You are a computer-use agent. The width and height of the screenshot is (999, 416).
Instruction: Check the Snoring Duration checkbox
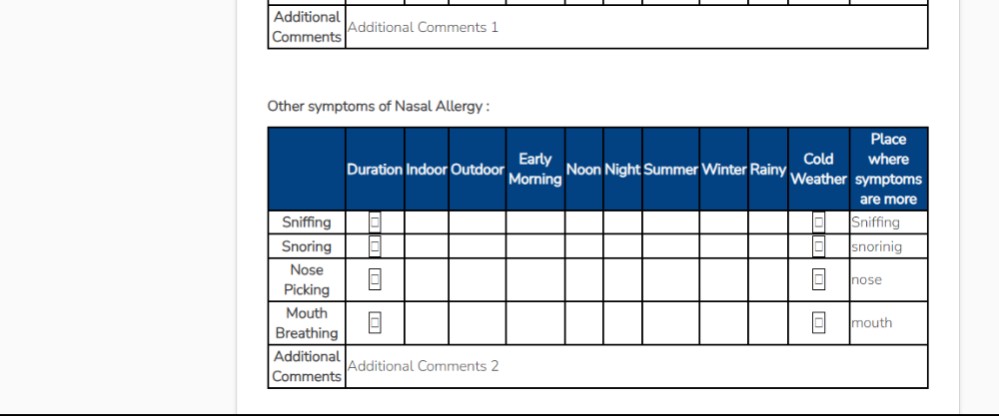[375, 246]
